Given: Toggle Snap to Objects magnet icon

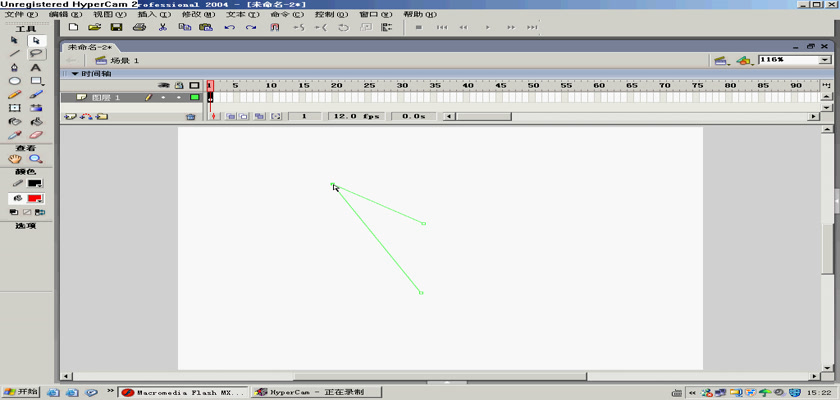Looking at the screenshot, I should (x=274, y=27).
